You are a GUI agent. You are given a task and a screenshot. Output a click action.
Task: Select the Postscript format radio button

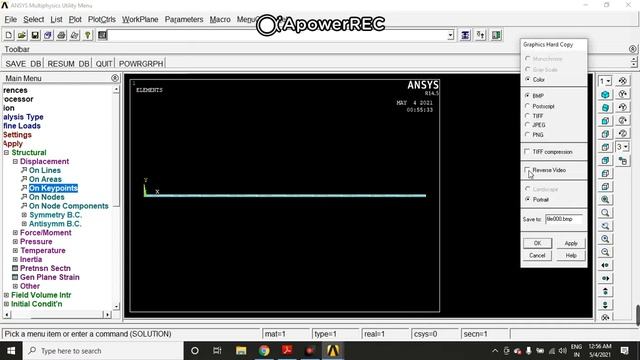528,106
